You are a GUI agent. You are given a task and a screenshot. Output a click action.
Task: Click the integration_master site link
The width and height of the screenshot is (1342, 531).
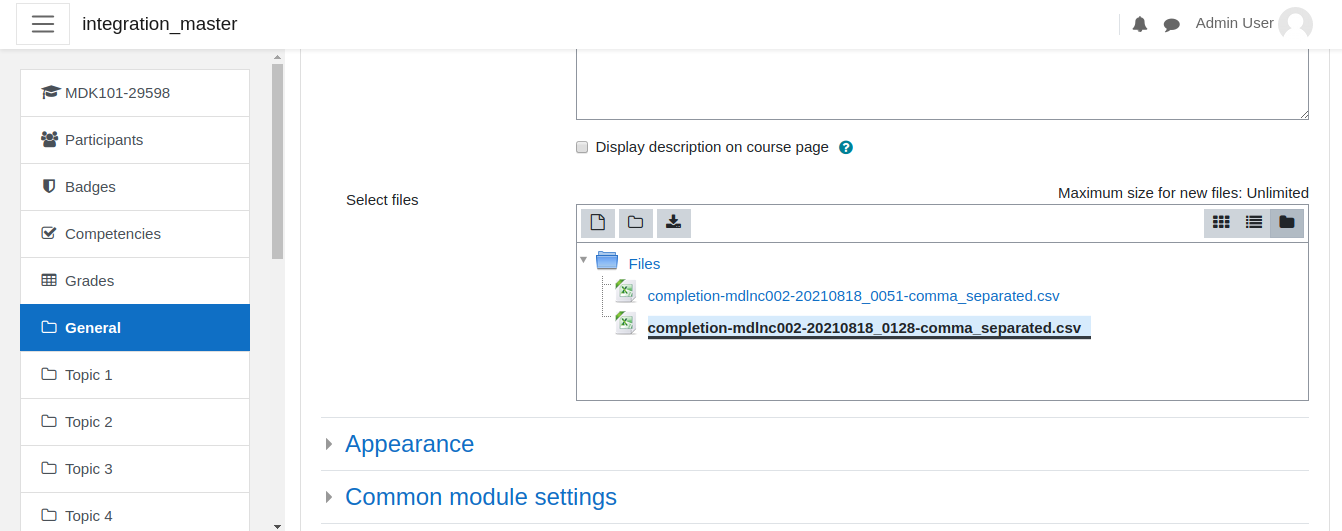coord(160,24)
